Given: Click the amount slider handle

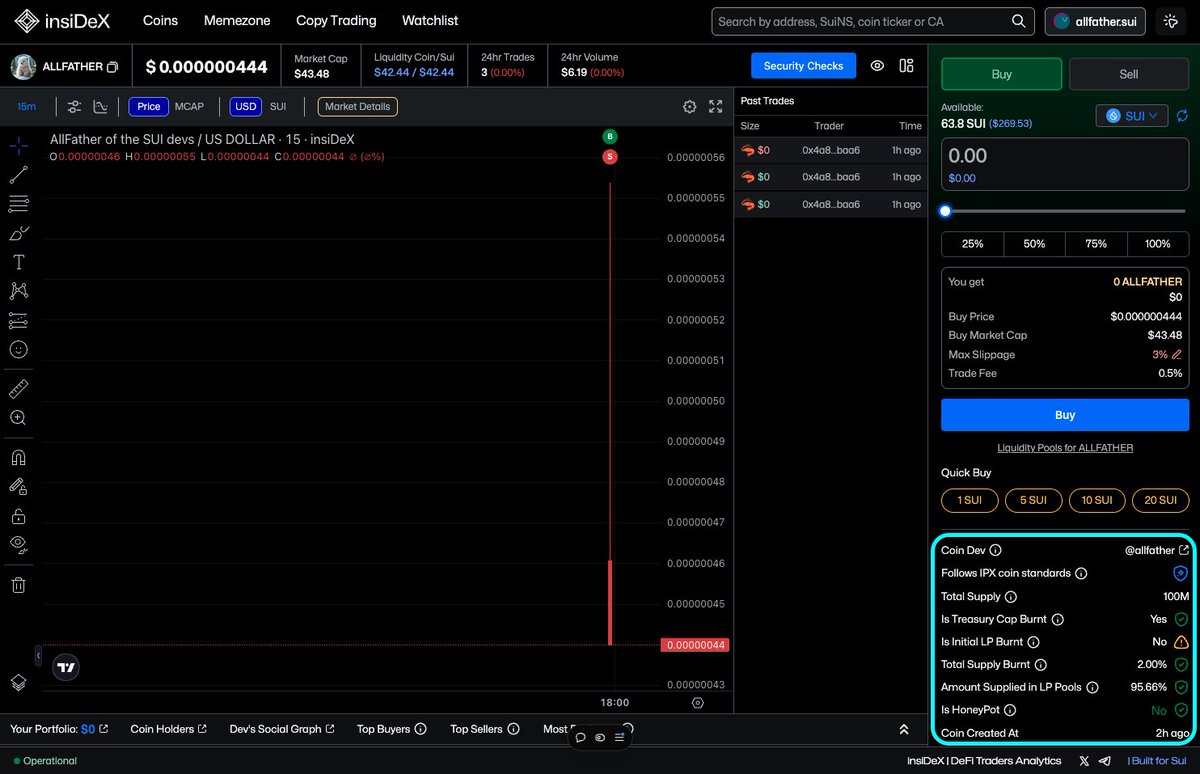Looking at the screenshot, I should [x=945, y=211].
